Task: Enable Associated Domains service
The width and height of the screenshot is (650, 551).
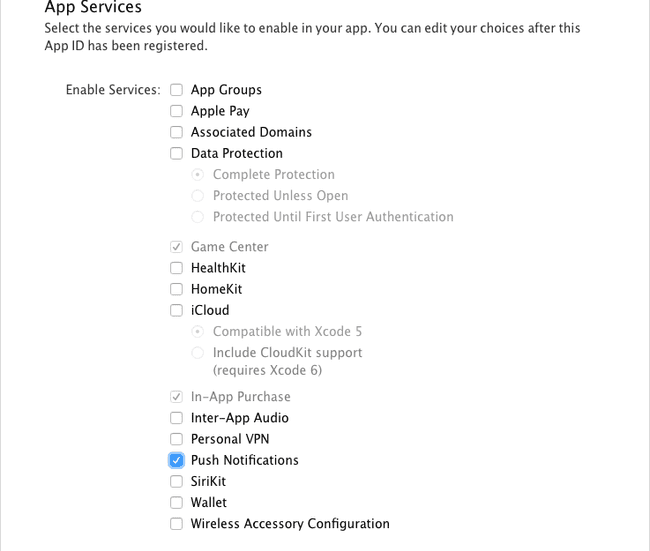Action: coord(176,132)
